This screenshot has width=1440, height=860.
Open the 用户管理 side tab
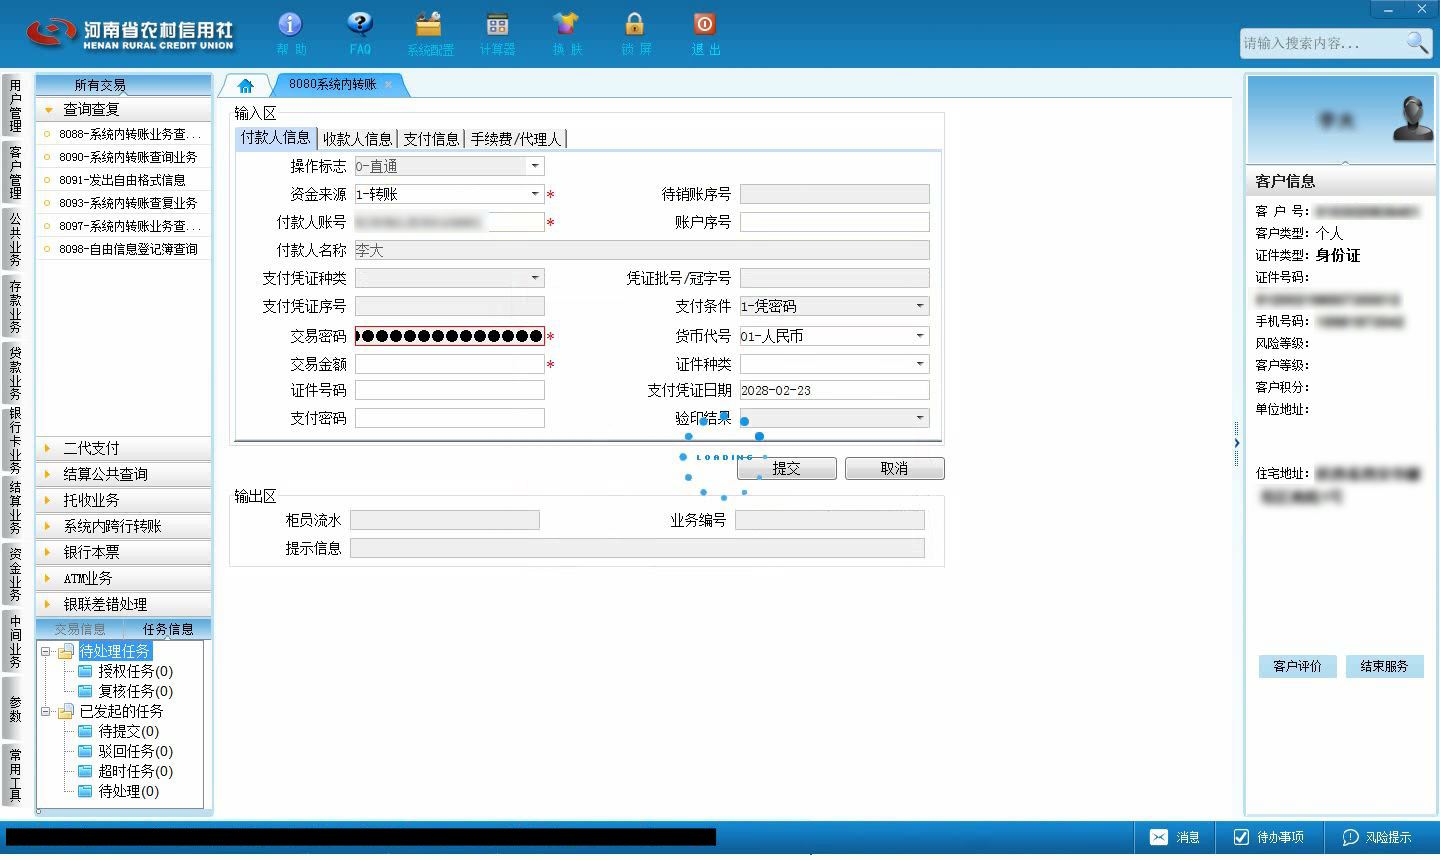[15, 105]
